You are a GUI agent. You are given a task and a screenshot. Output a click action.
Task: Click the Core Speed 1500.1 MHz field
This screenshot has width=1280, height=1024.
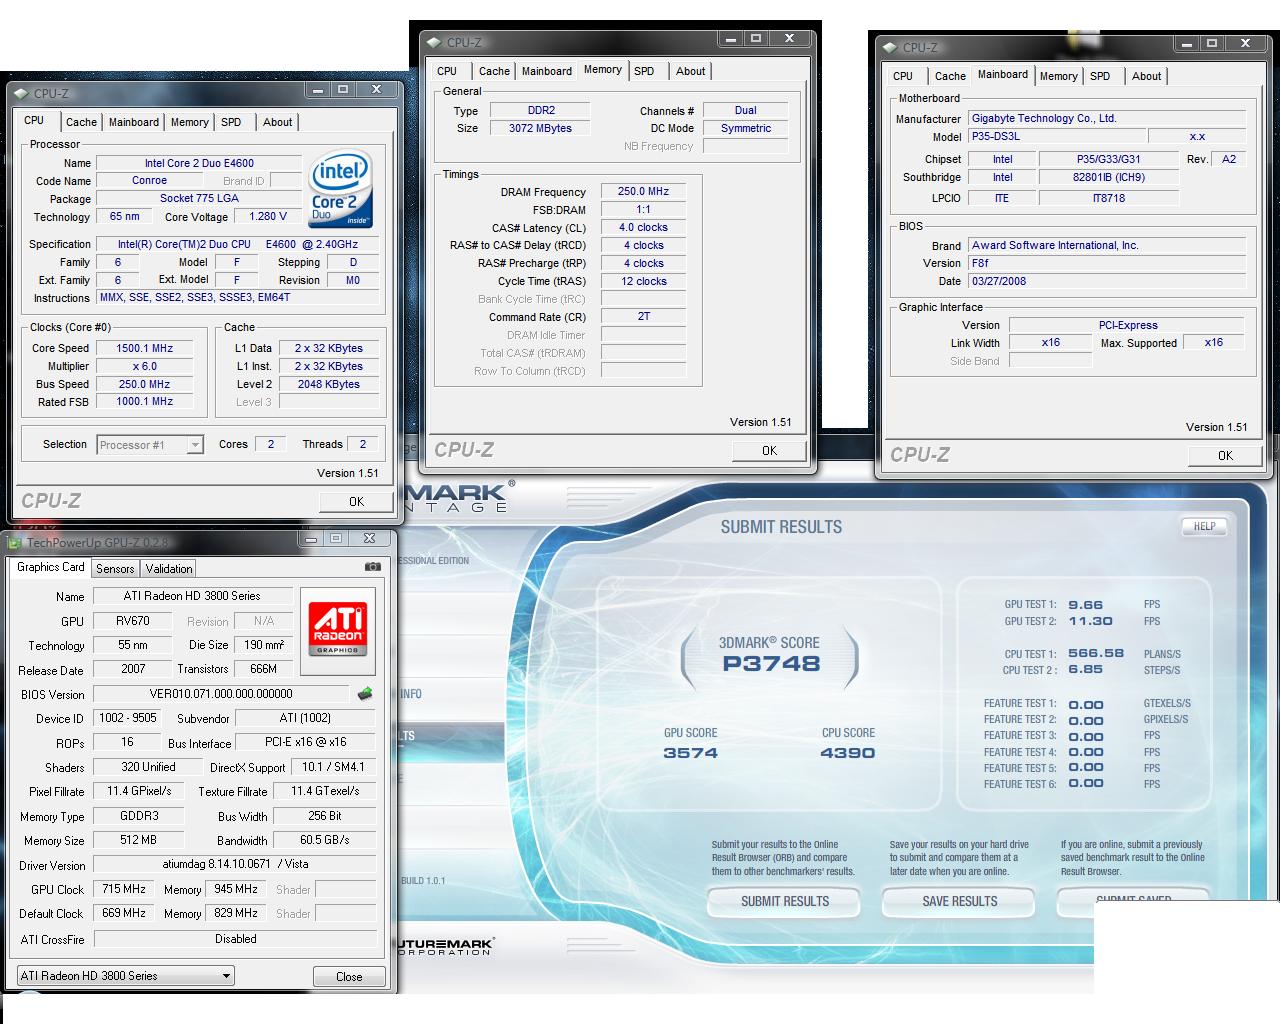[x=145, y=348]
